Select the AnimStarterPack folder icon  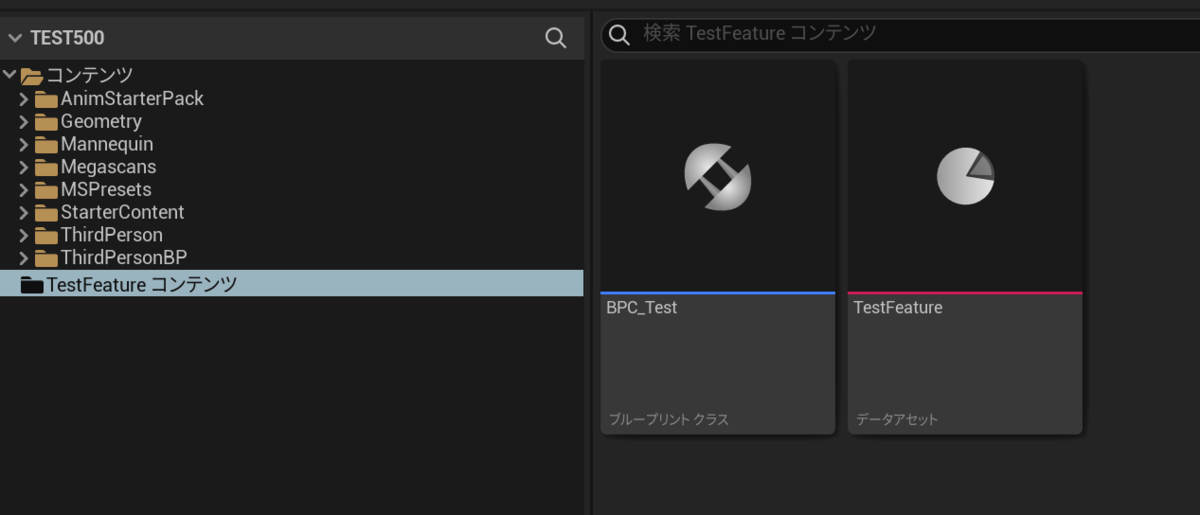coord(46,99)
